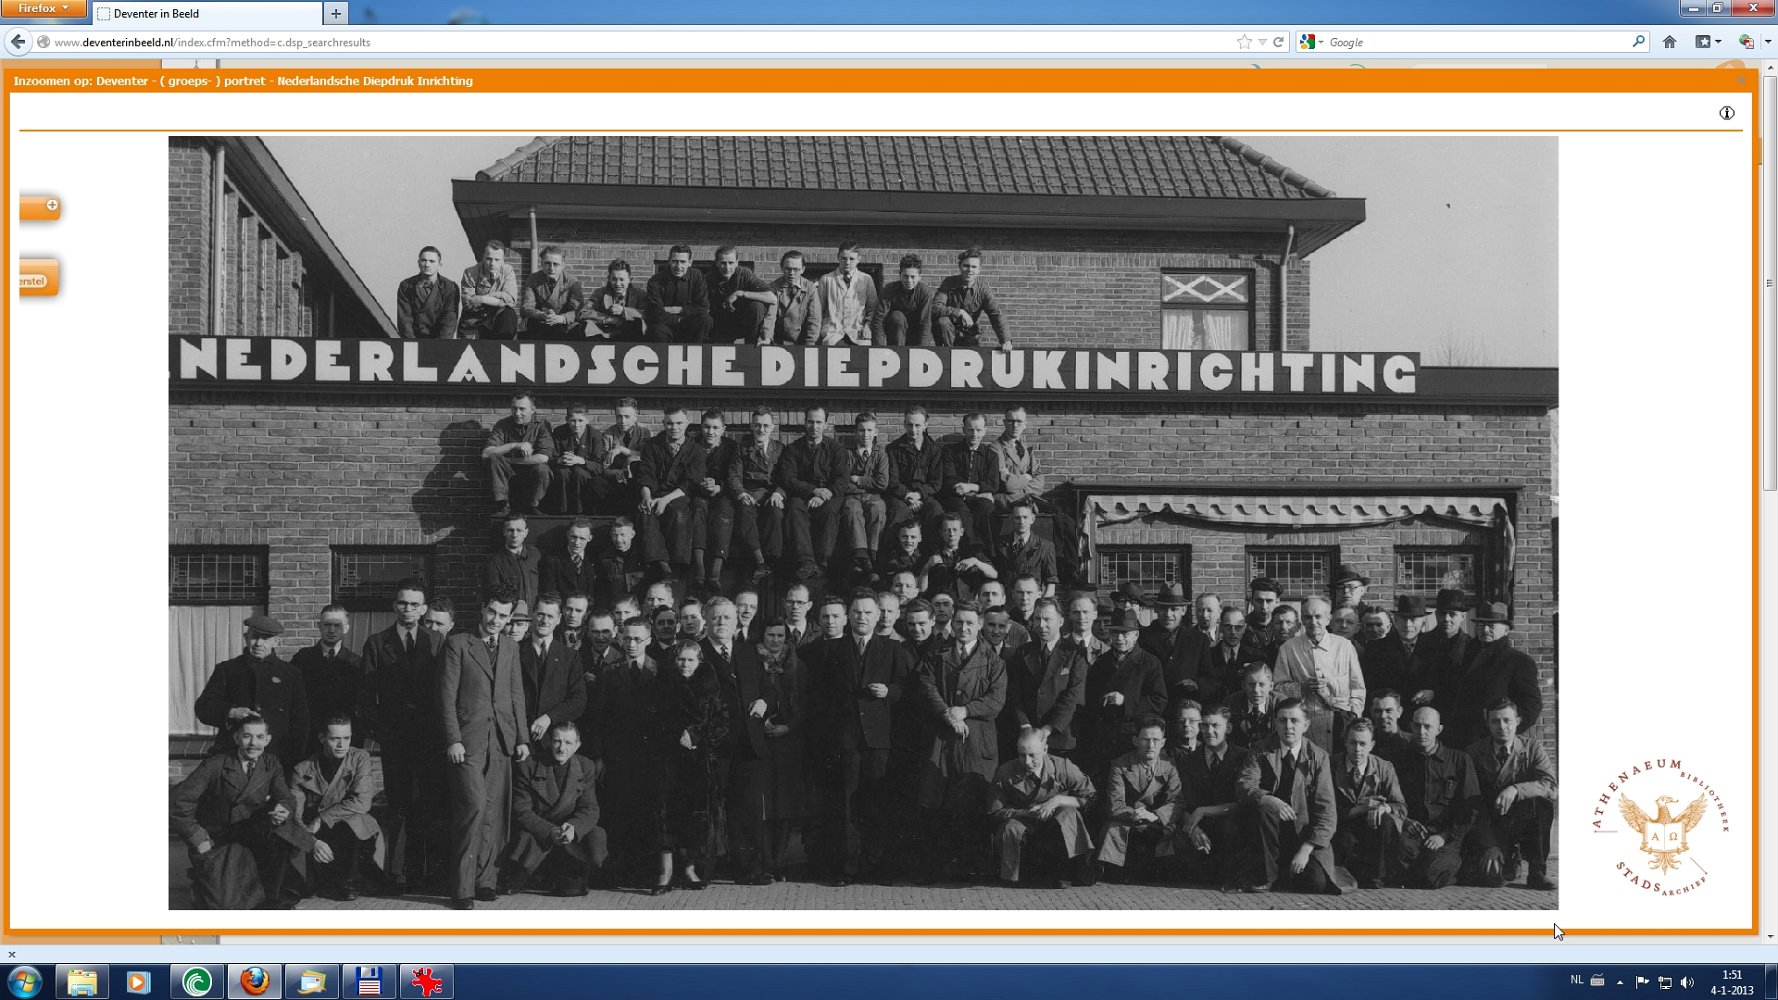Click the Show desktop button
This screenshot has width=1778, height=1000.
point(1771,982)
